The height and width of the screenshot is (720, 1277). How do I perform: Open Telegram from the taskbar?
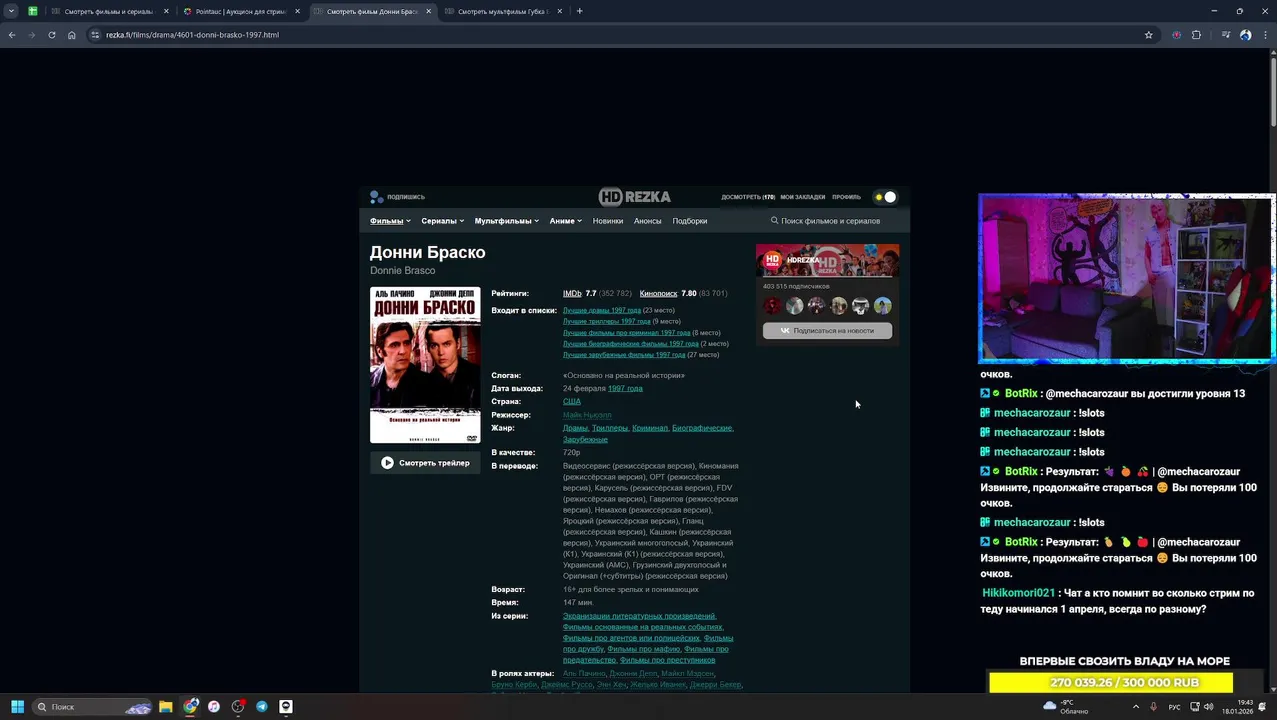coord(262,706)
